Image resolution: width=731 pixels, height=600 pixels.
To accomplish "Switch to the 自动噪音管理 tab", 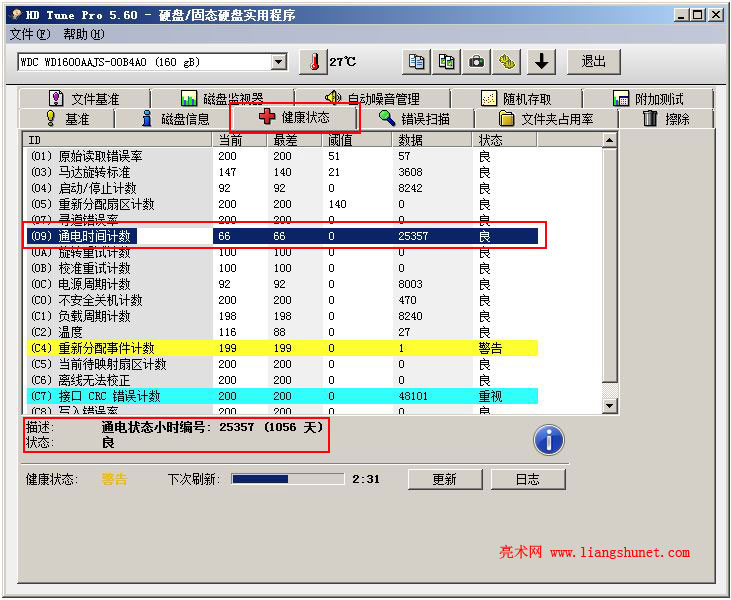I will click(x=372, y=99).
